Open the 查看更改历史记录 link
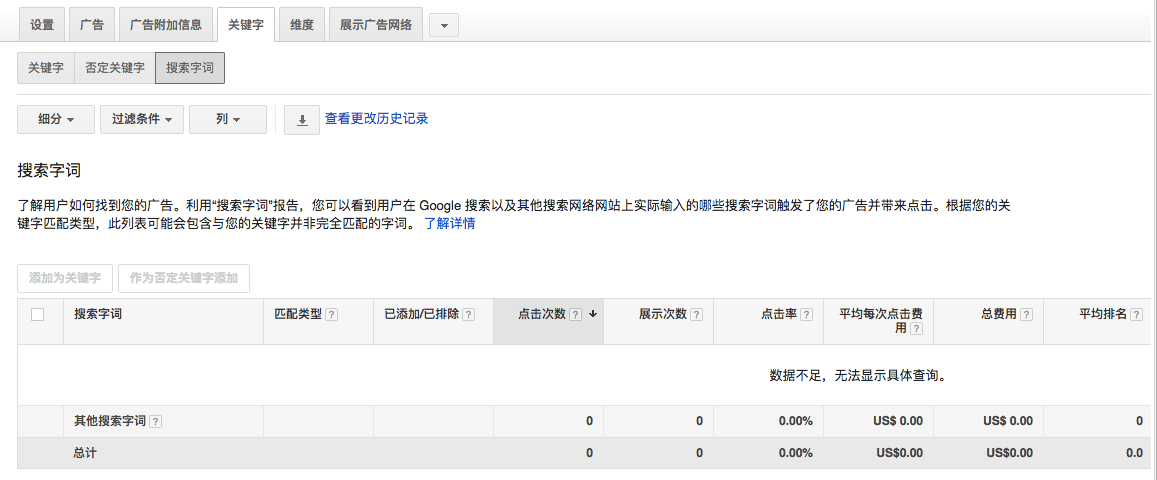Screen dimensions: 1157x480 click(x=376, y=119)
